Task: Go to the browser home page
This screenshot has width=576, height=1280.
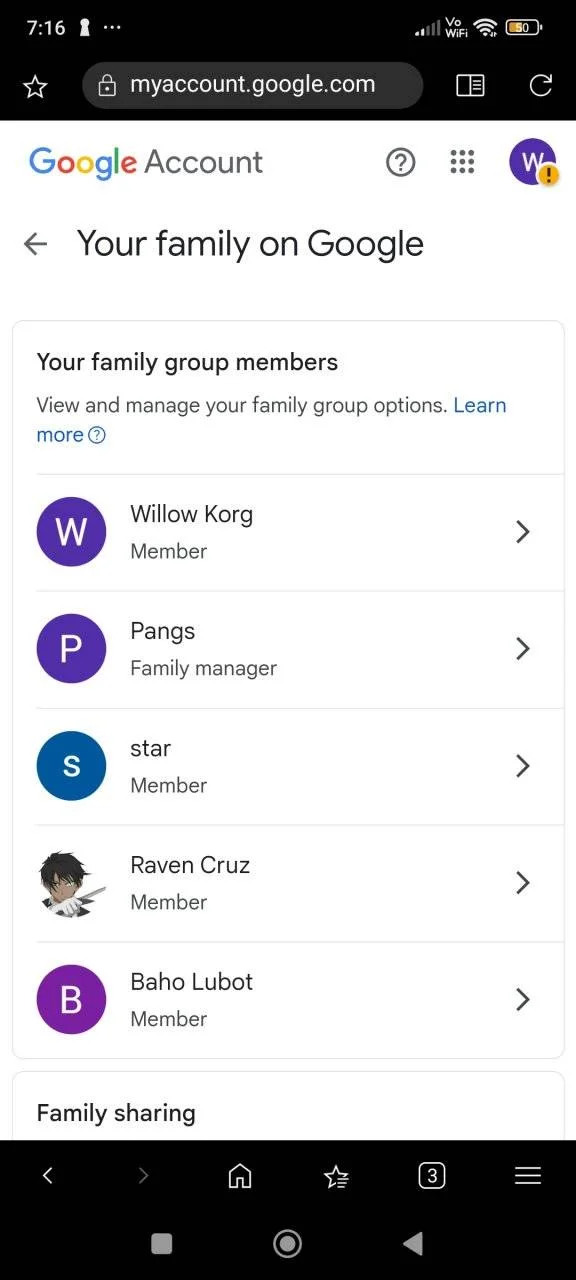Action: tap(240, 1176)
